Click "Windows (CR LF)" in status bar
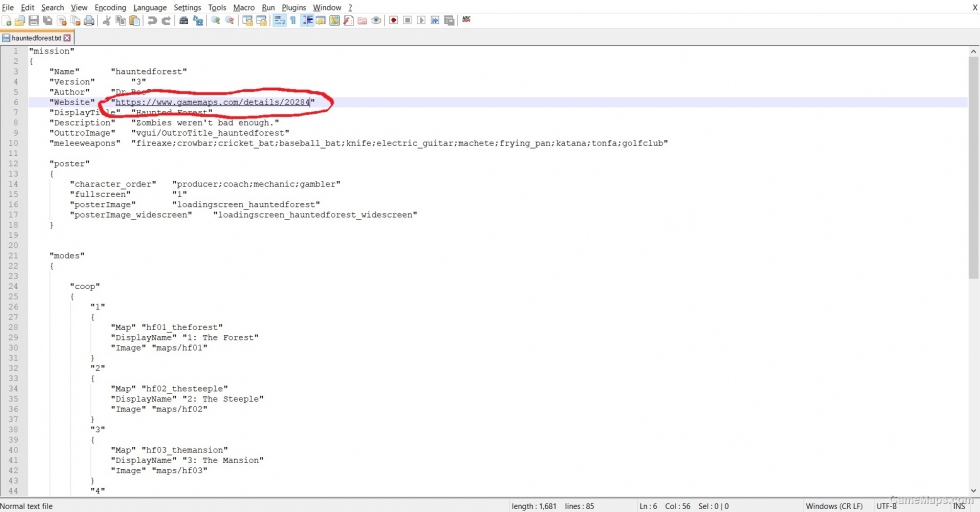This screenshot has width=980, height=512. coord(834,506)
